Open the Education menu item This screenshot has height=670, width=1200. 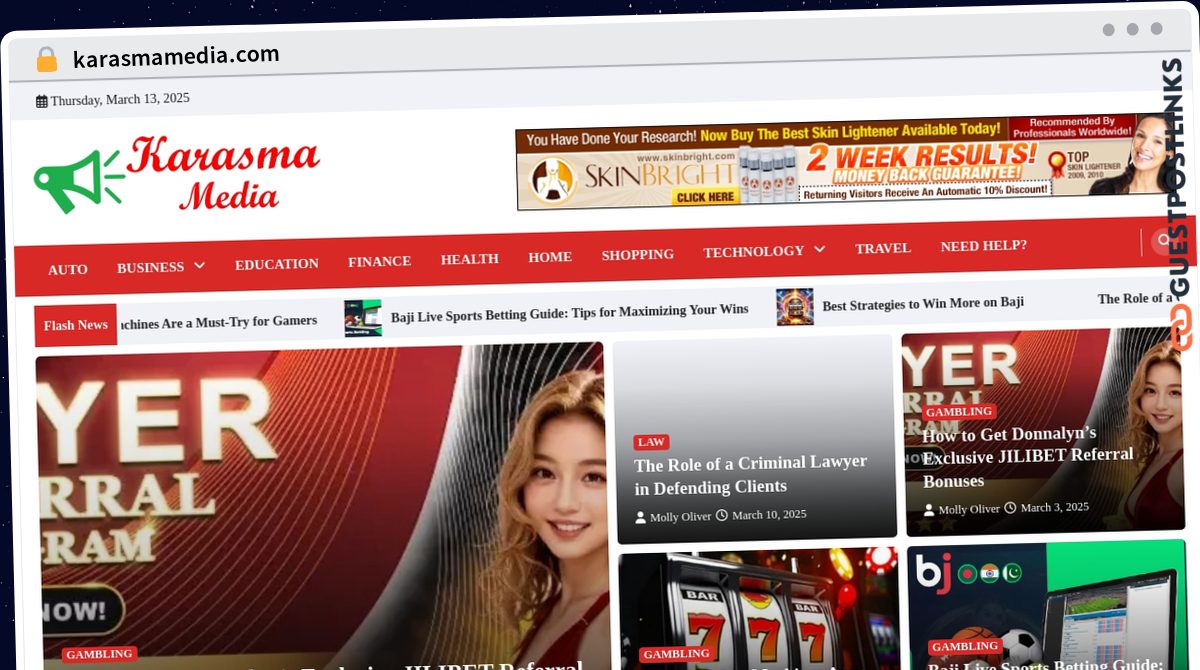pos(277,264)
